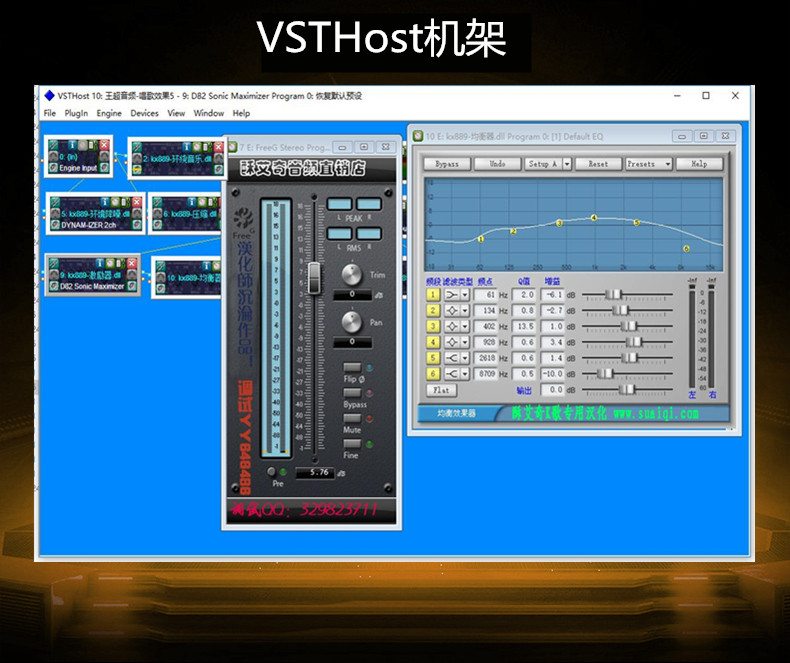Toggle Pre button in FreeG

tap(272, 472)
